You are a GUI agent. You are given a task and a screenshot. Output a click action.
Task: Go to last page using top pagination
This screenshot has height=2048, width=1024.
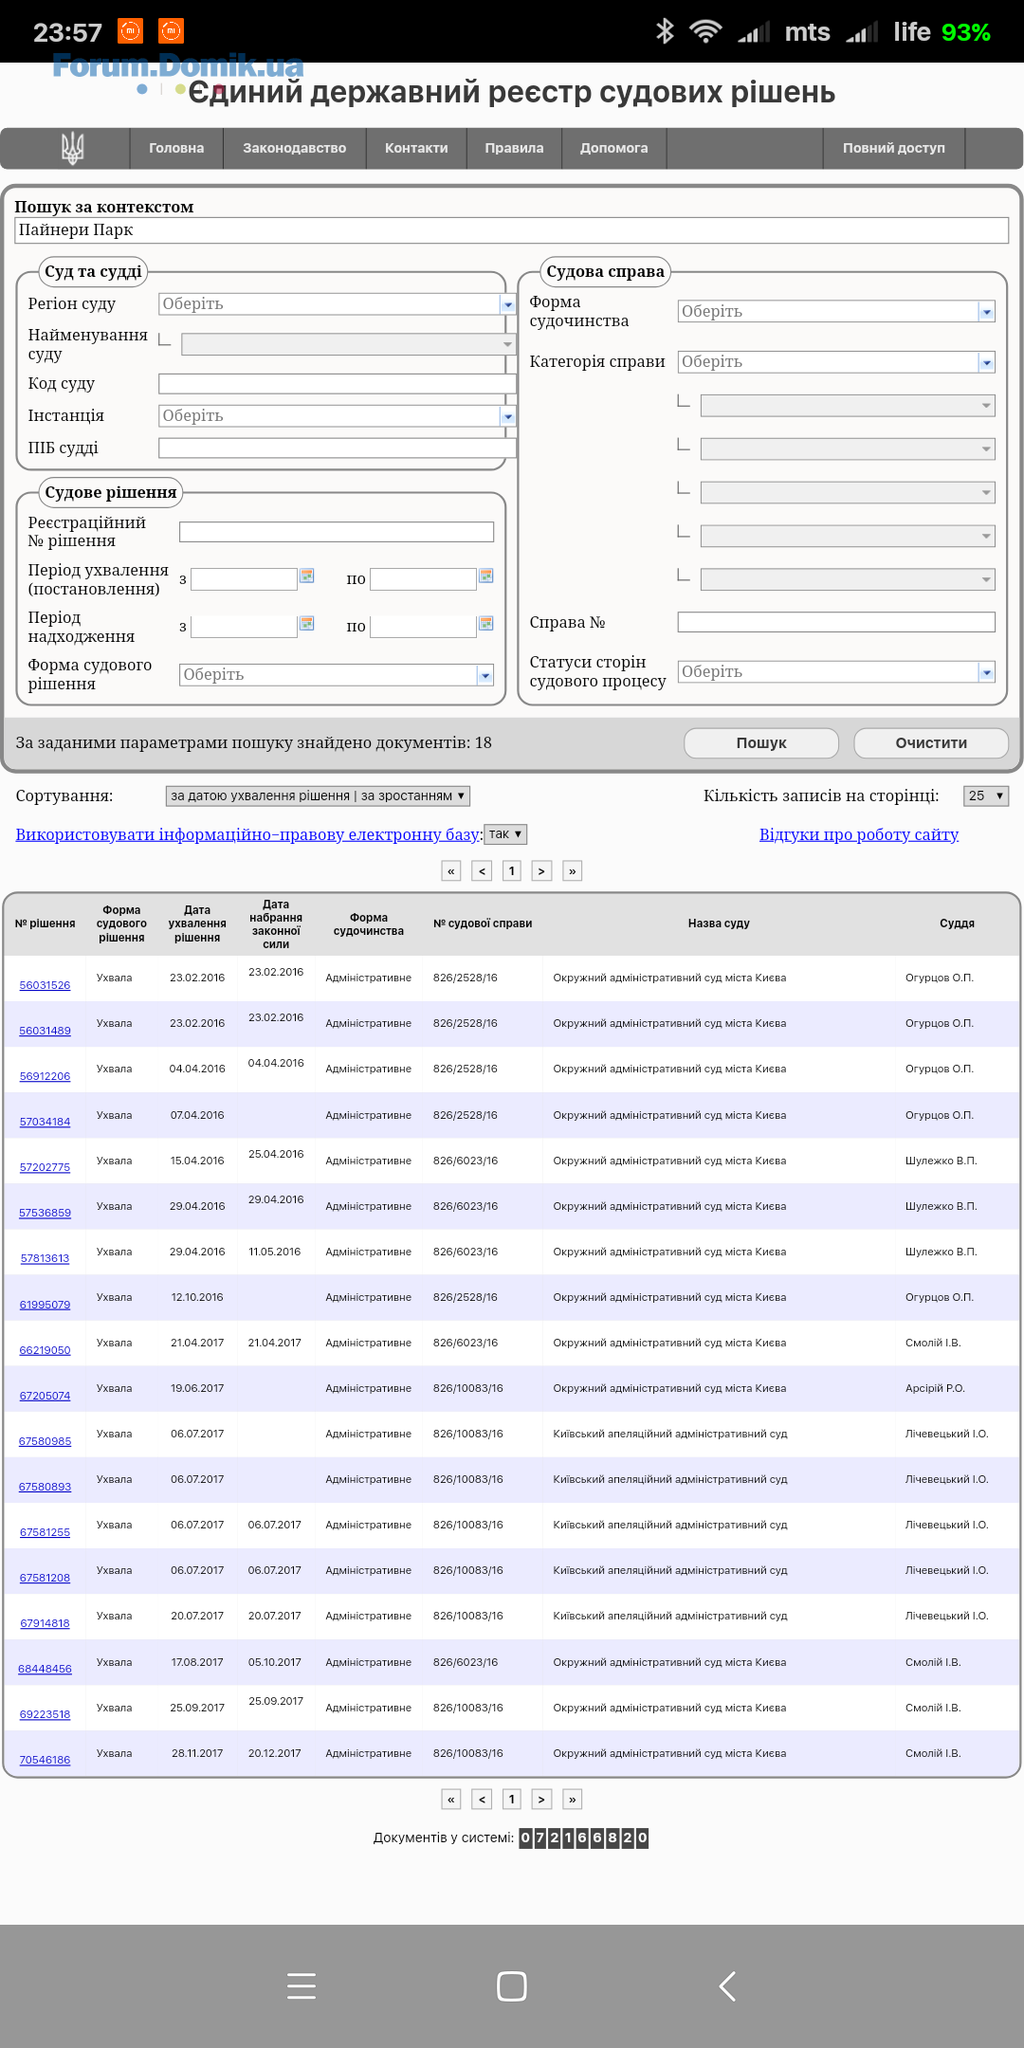[572, 871]
